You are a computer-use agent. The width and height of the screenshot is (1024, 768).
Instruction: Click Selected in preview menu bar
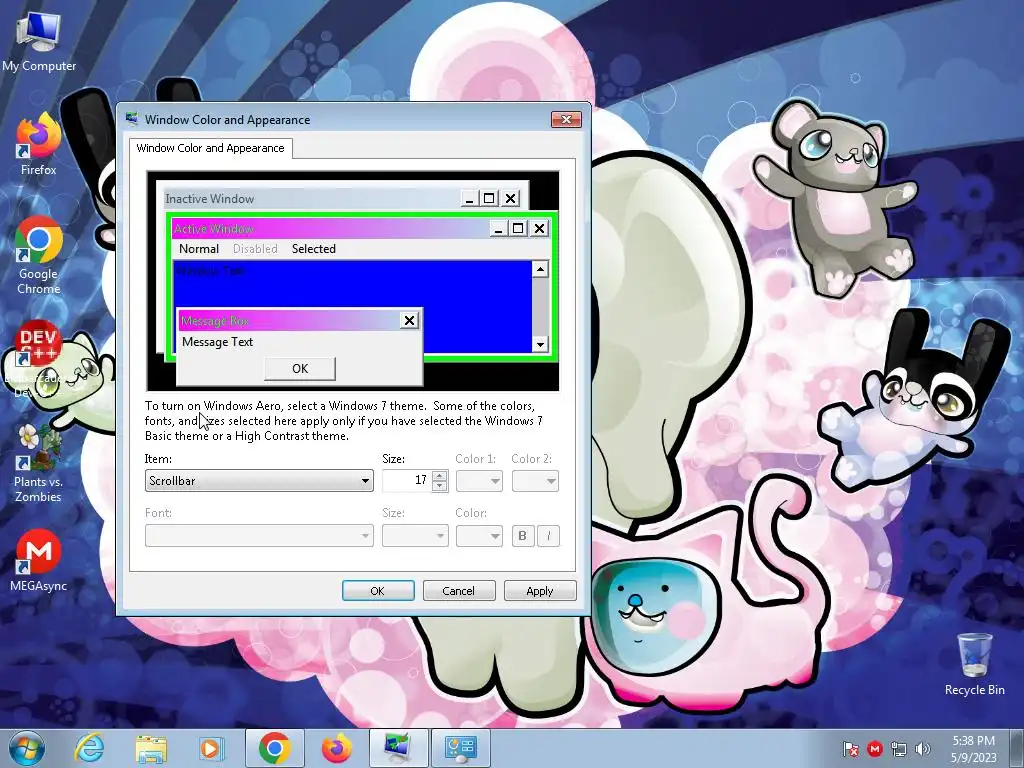pyautogui.click(x=313, y=249)
